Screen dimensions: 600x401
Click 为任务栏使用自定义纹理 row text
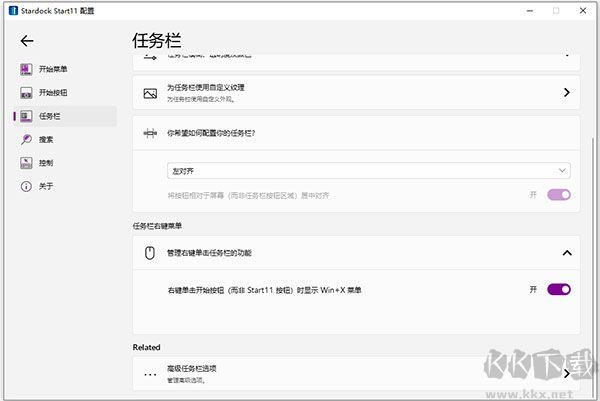[x=205, y=88]
